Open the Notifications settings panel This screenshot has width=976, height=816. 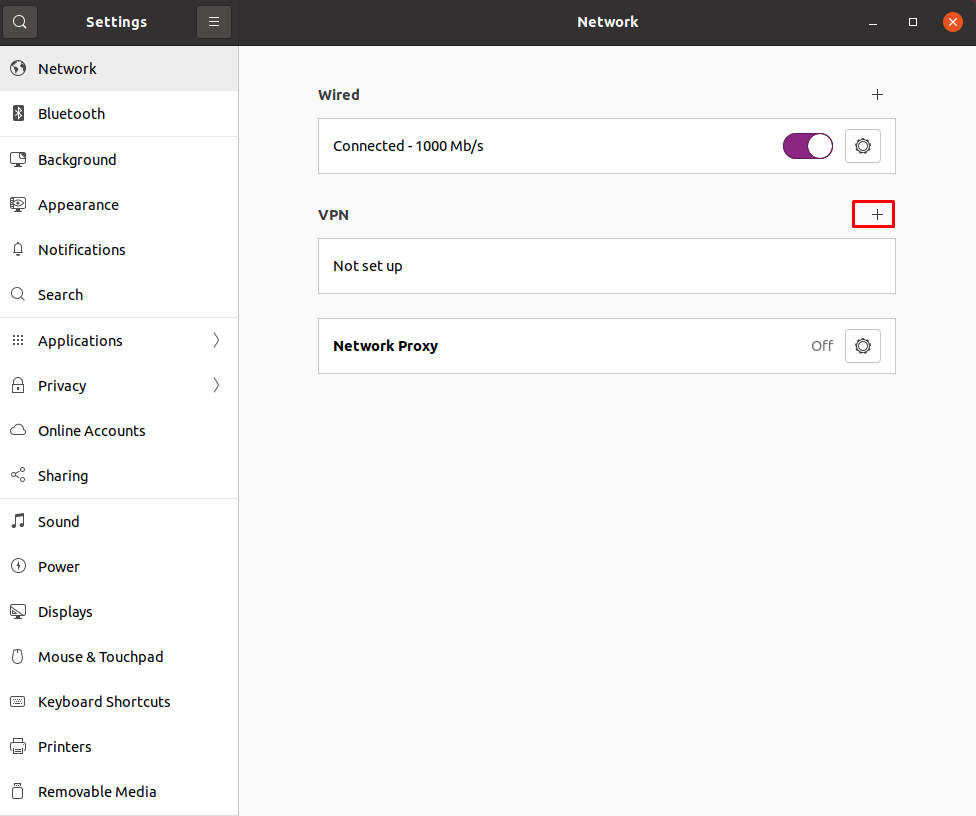click(x=82, y=250)
